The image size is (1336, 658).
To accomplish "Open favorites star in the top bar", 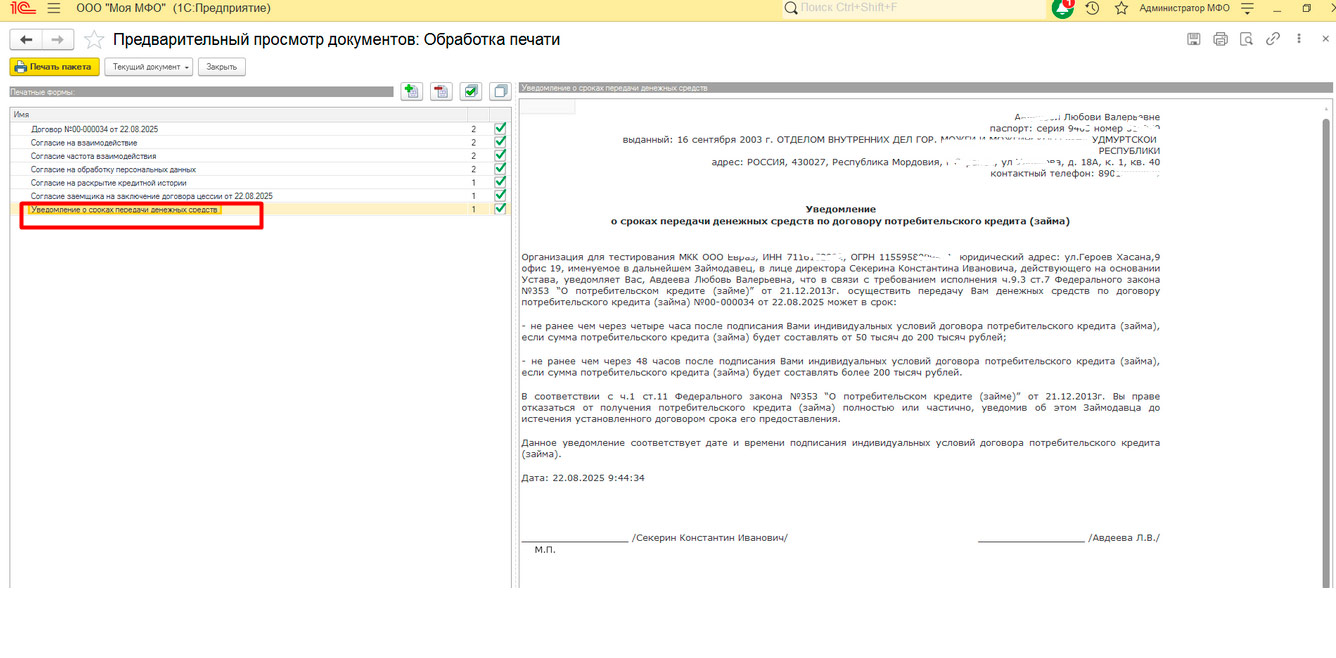I will (1121, 8).
